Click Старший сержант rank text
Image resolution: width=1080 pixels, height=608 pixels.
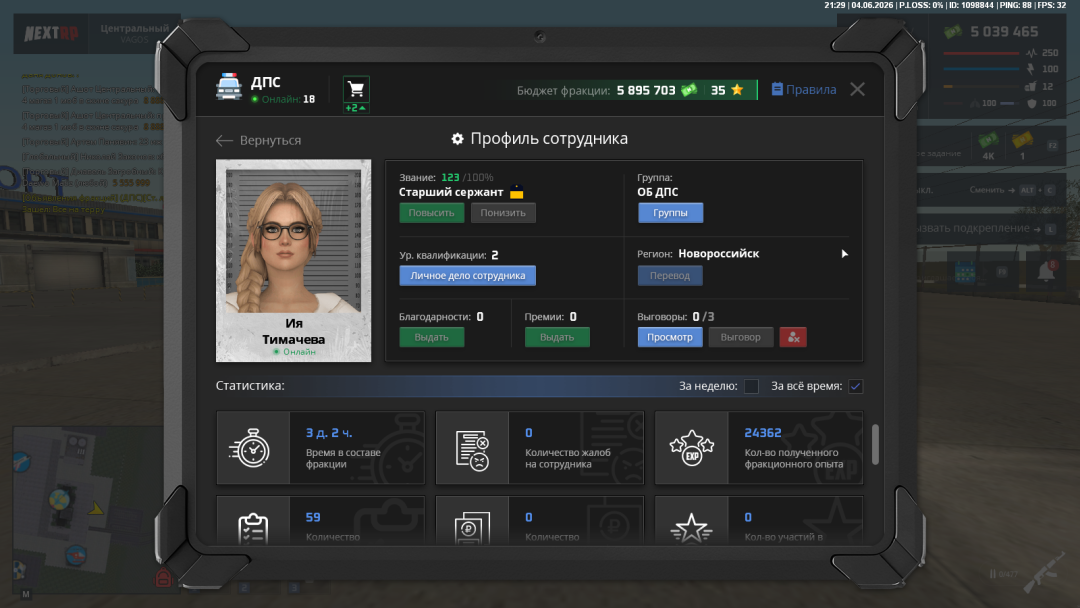click(451, 193)
